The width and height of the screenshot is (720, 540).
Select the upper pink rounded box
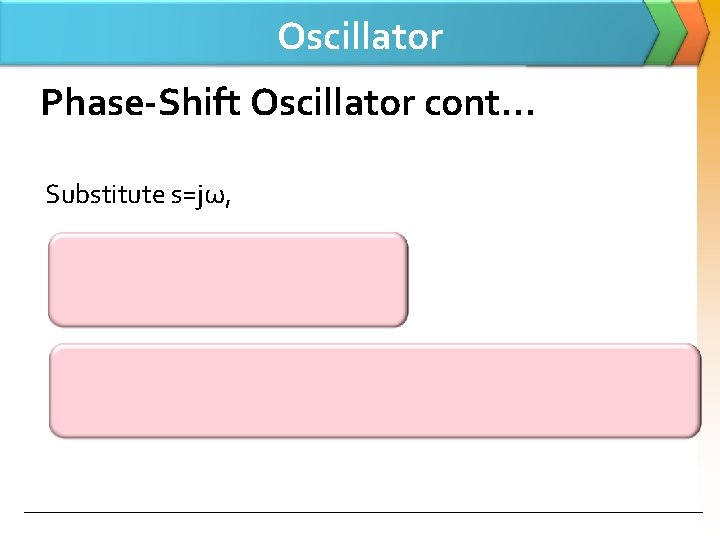[228, 280]
